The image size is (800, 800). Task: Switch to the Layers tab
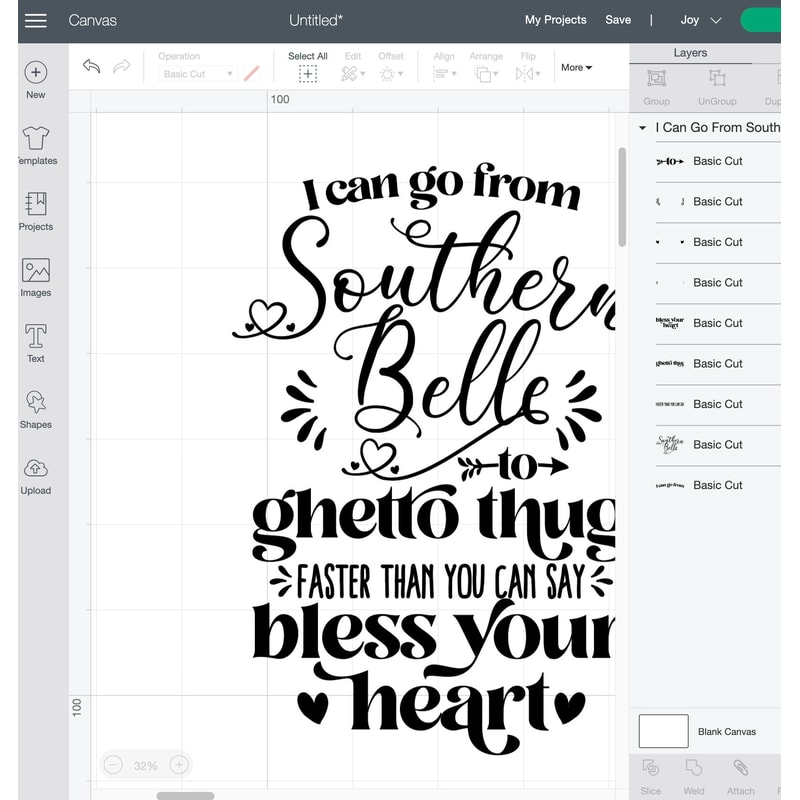click(689, 52)
